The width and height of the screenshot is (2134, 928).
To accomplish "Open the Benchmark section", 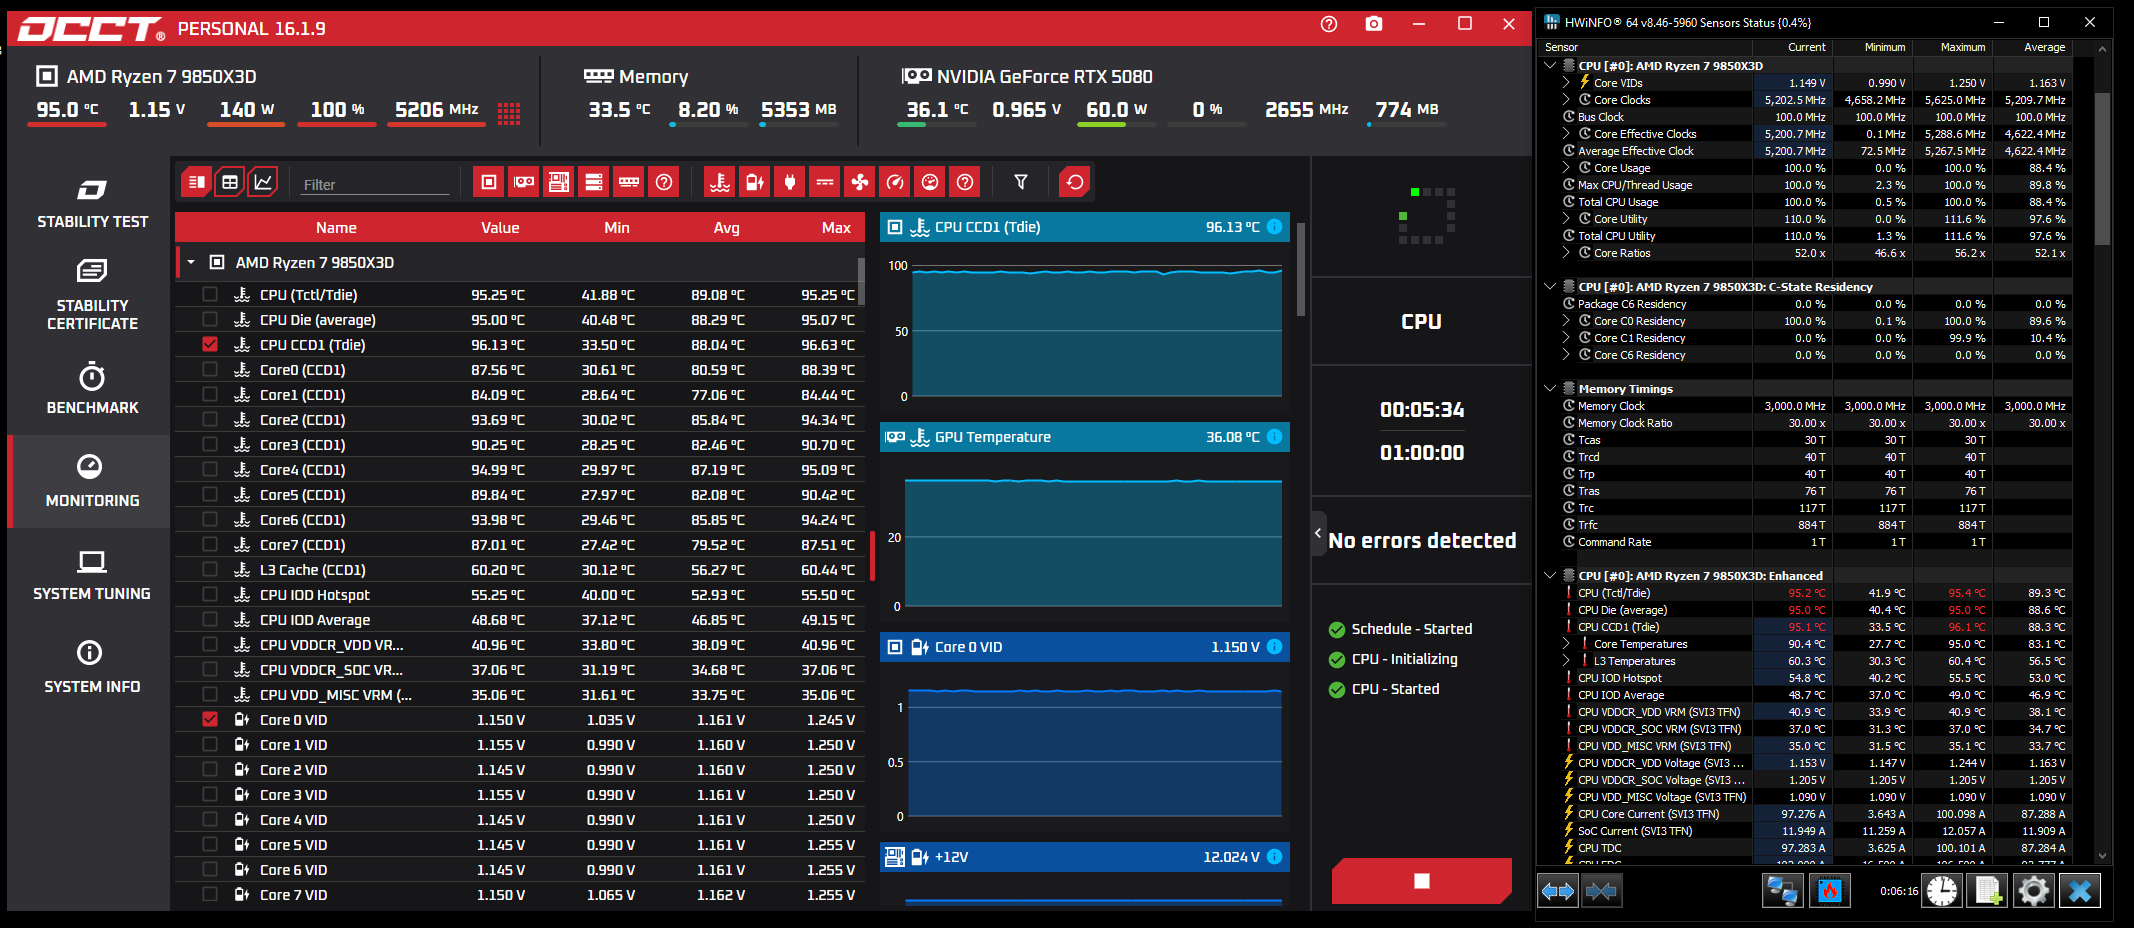I will click(92, 389).
